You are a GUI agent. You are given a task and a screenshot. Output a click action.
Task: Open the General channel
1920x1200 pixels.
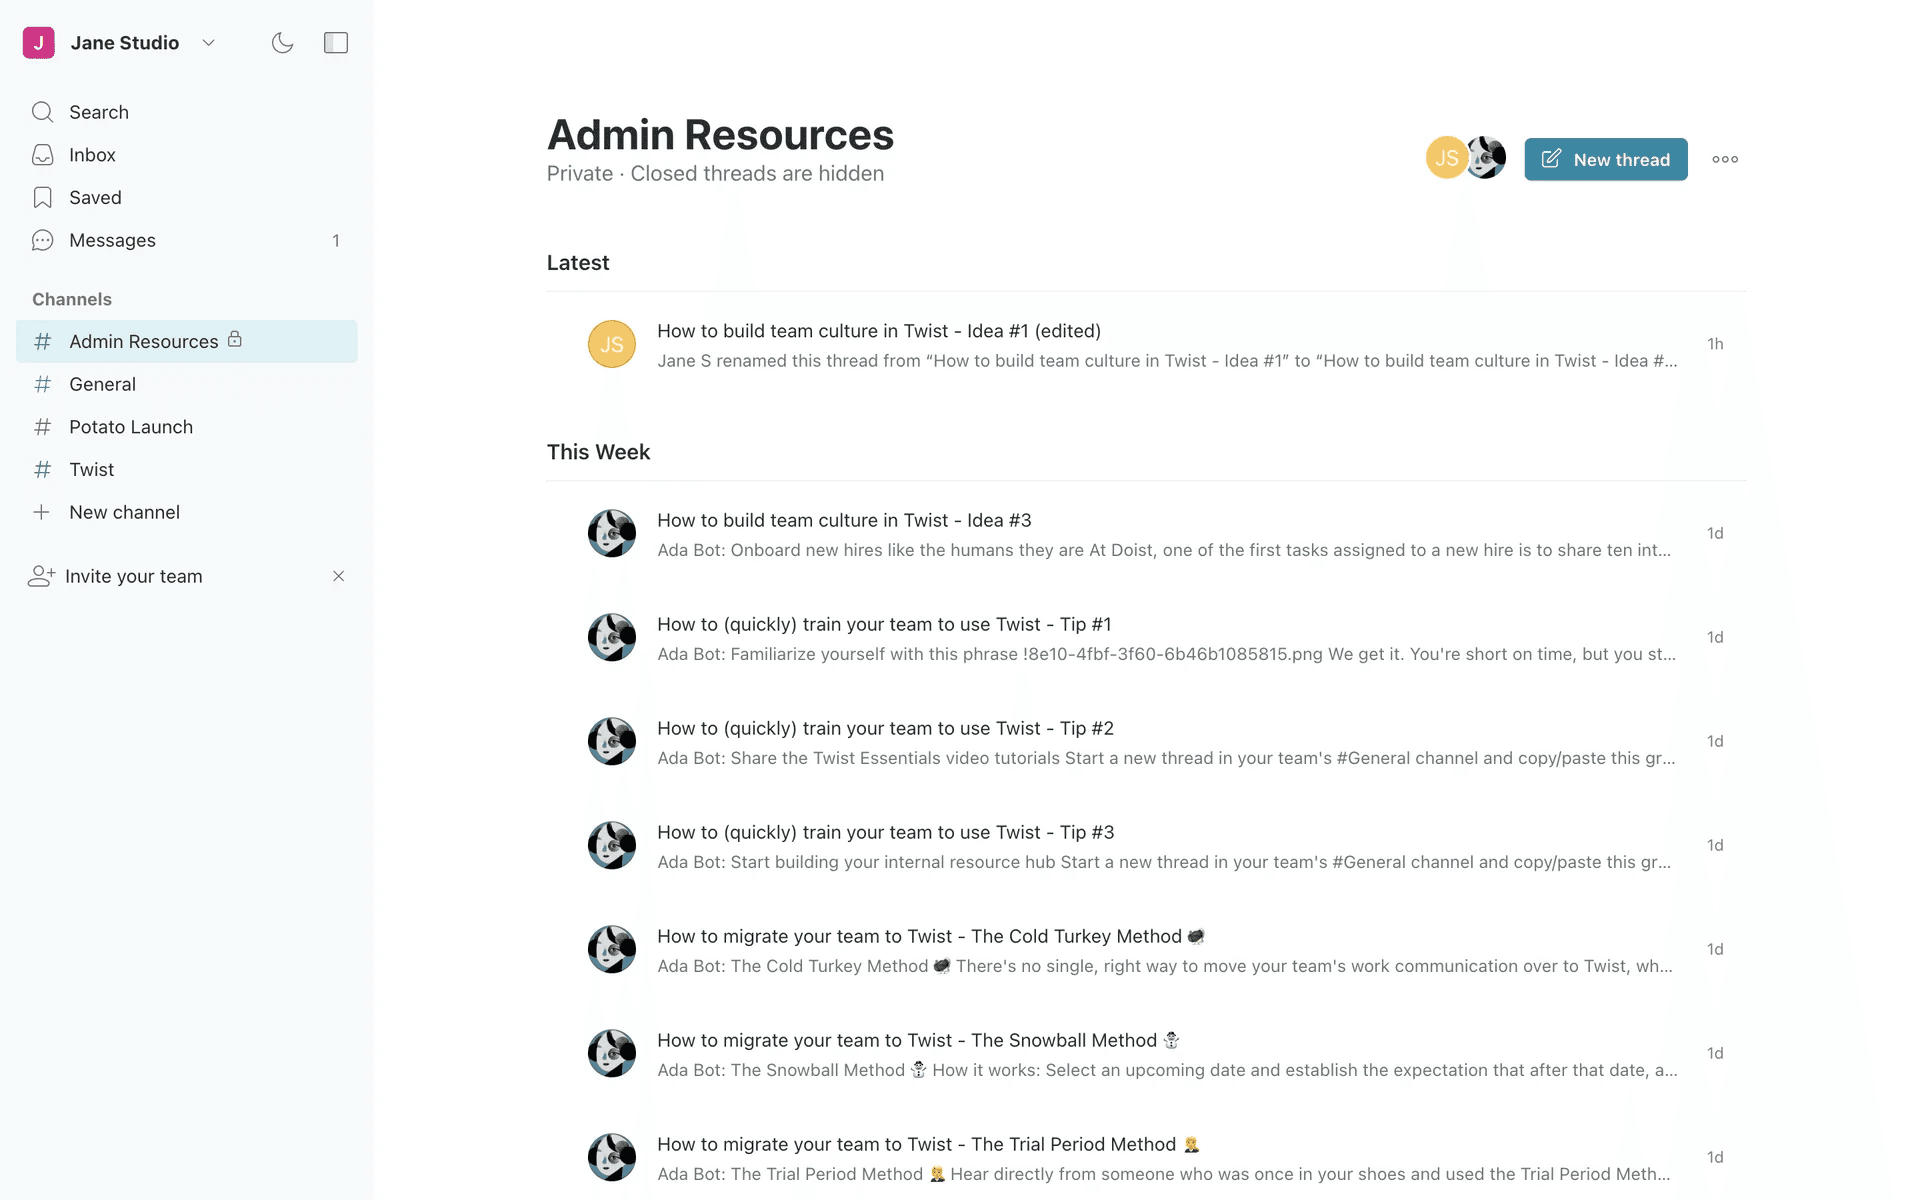[102, 384]
